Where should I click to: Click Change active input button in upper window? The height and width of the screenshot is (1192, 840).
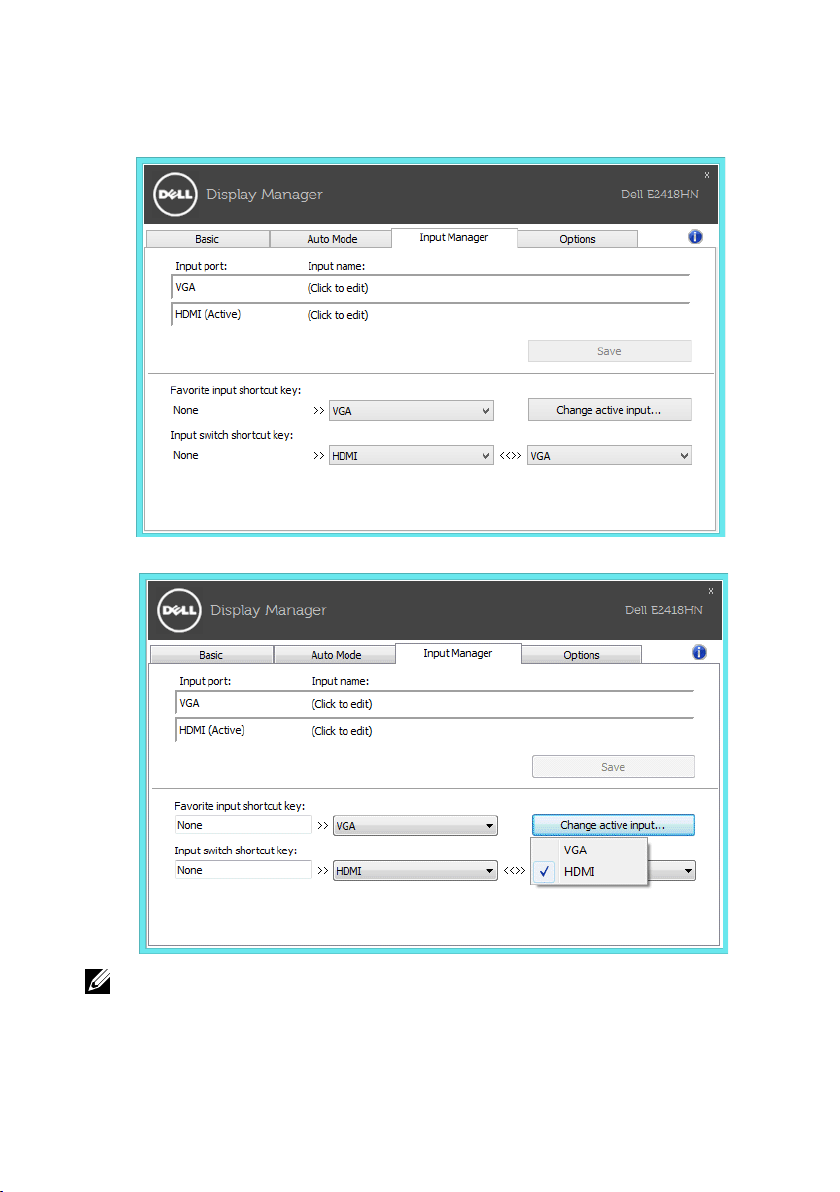(610, 410)
